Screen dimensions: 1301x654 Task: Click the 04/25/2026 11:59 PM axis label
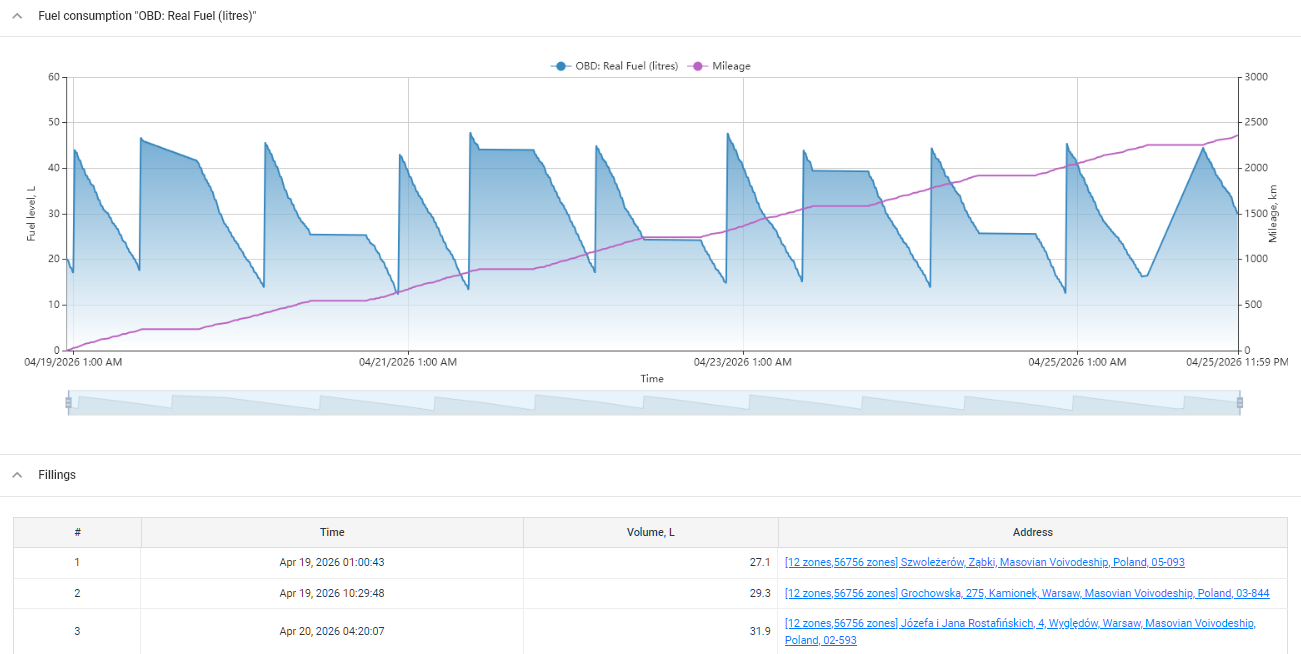pos(1238,362)
